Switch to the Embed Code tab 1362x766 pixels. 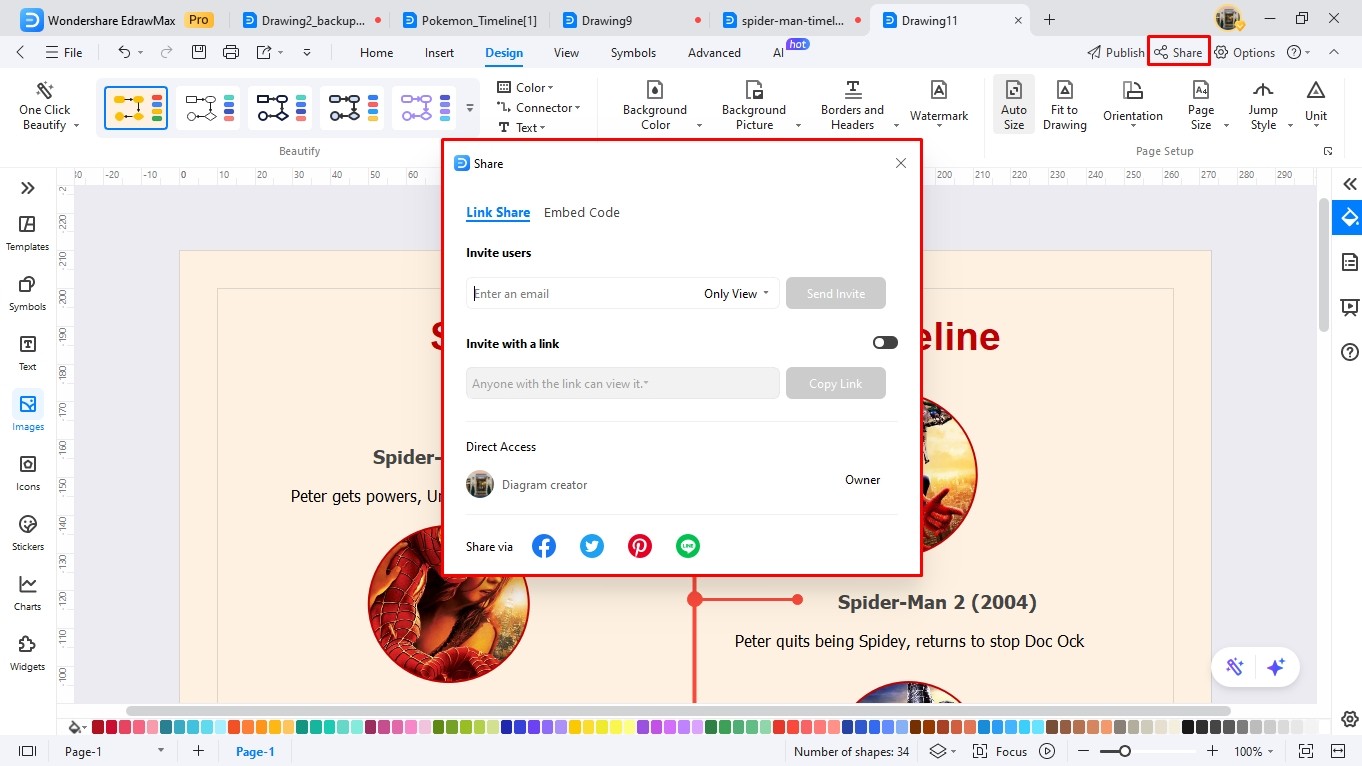582,212
